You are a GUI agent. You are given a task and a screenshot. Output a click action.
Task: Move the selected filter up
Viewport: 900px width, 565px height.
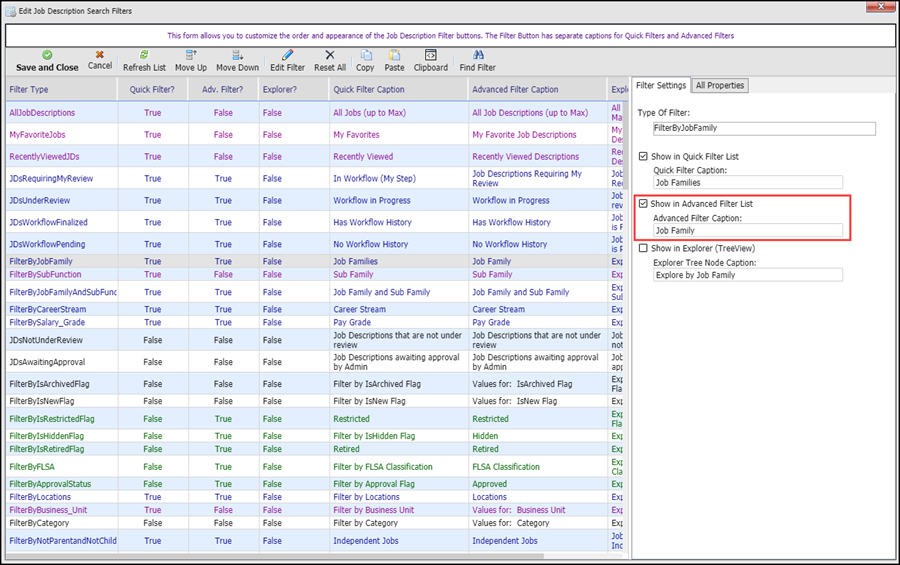pos(190,55)
